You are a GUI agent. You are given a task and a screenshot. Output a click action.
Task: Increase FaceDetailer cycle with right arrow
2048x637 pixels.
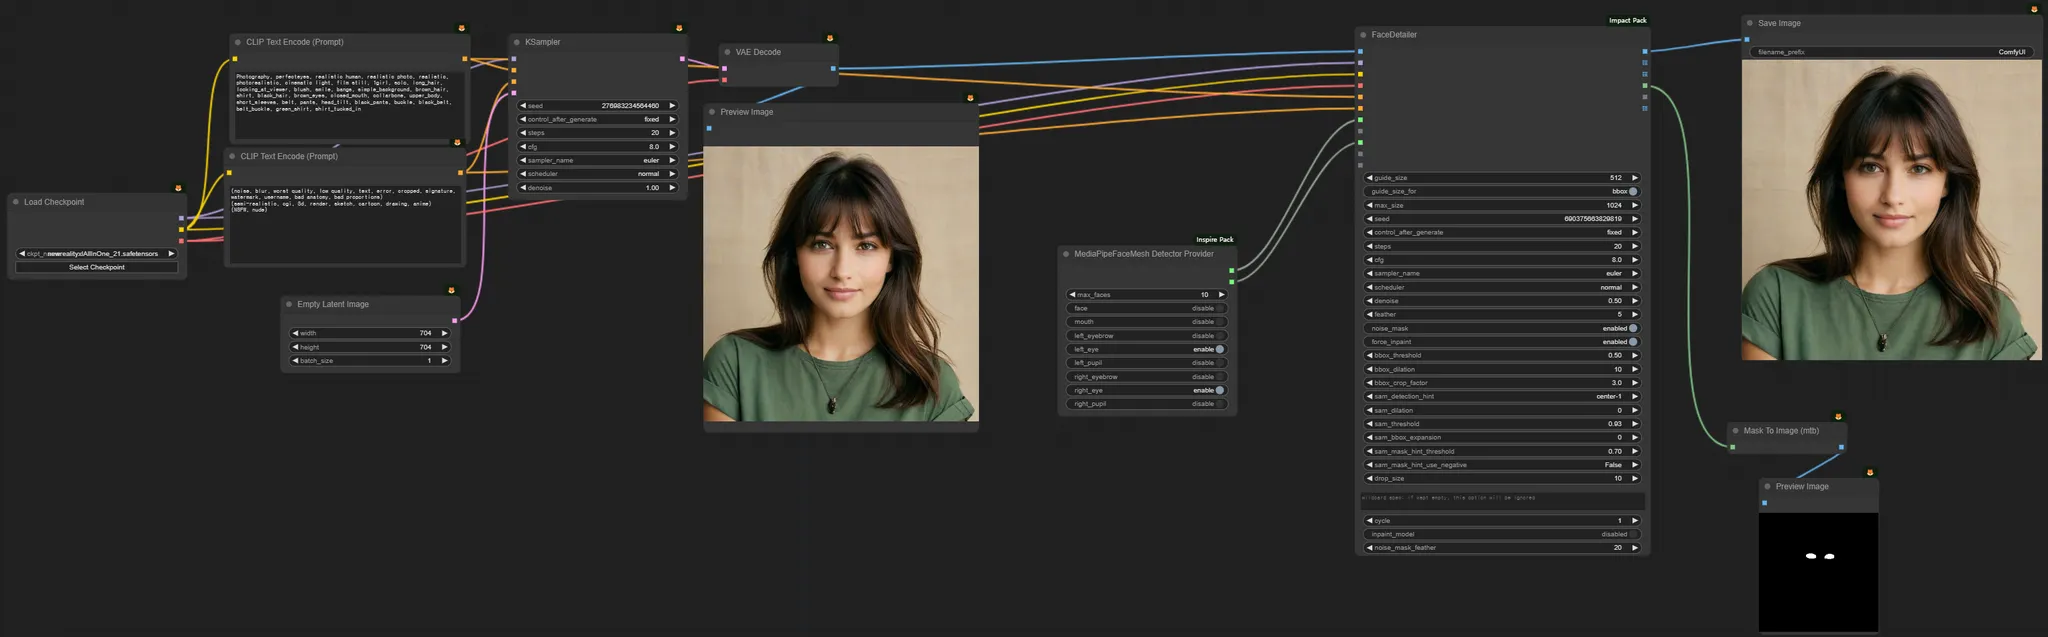1635,521
